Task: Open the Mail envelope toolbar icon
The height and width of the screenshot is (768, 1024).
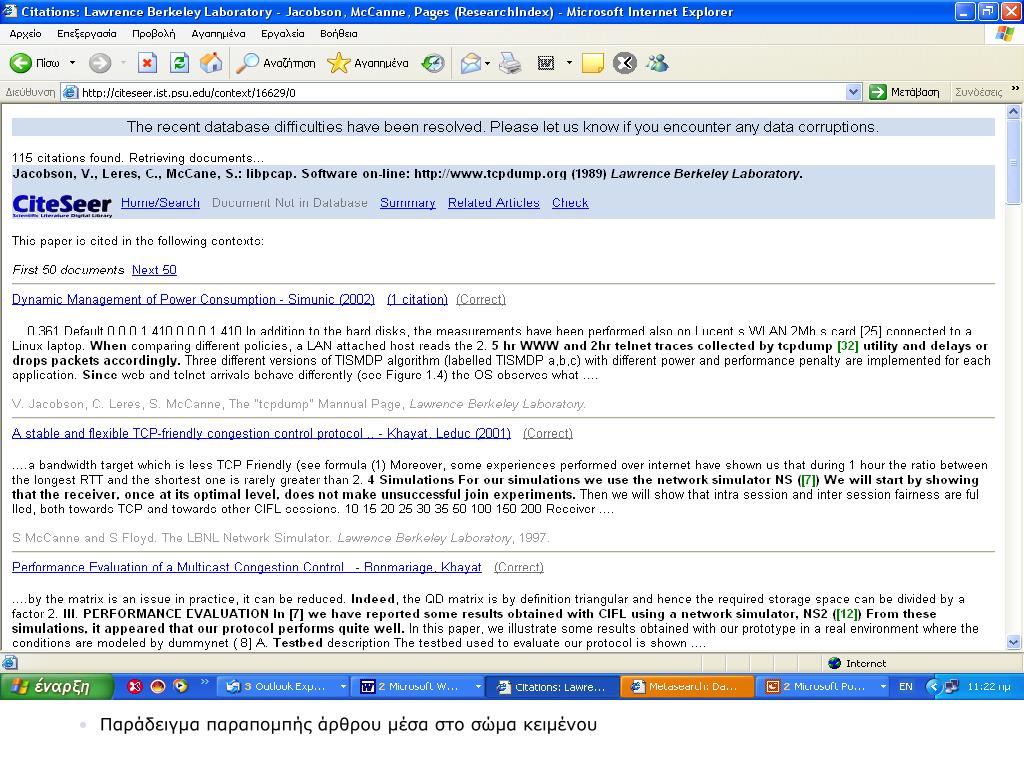Action: (470, 63)
